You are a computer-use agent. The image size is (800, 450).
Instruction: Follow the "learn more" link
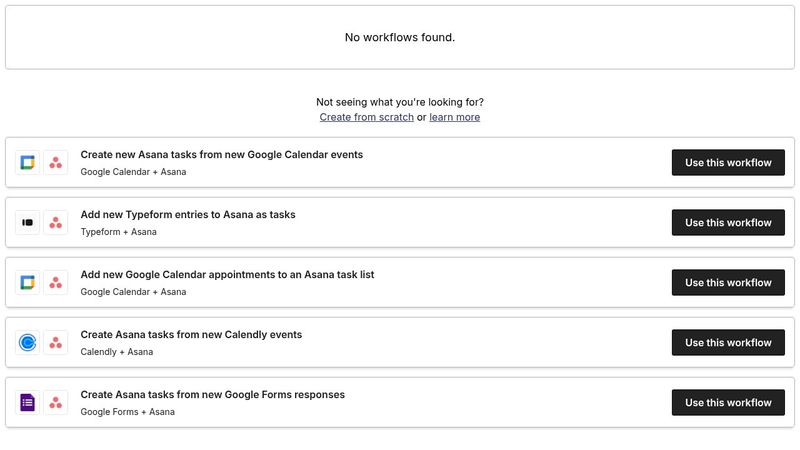(455, 117)
